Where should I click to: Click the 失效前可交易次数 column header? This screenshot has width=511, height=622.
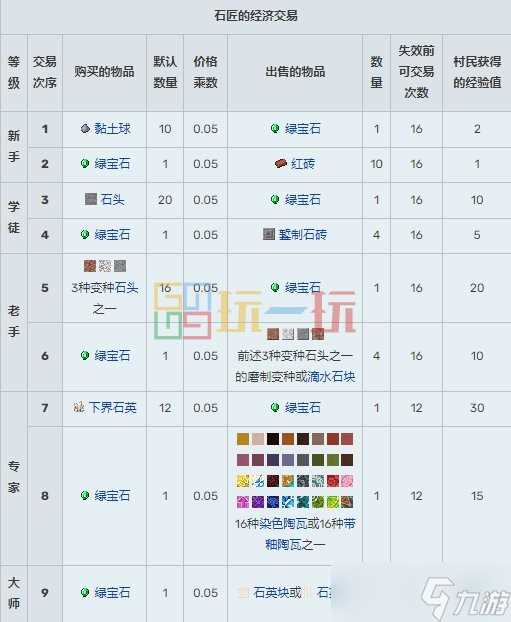click(416, 72)
